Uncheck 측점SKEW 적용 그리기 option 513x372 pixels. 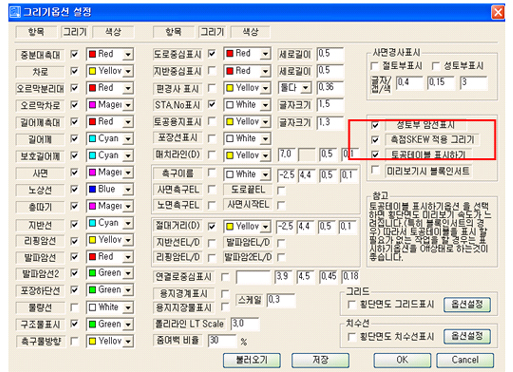click(x=375, y=140)
